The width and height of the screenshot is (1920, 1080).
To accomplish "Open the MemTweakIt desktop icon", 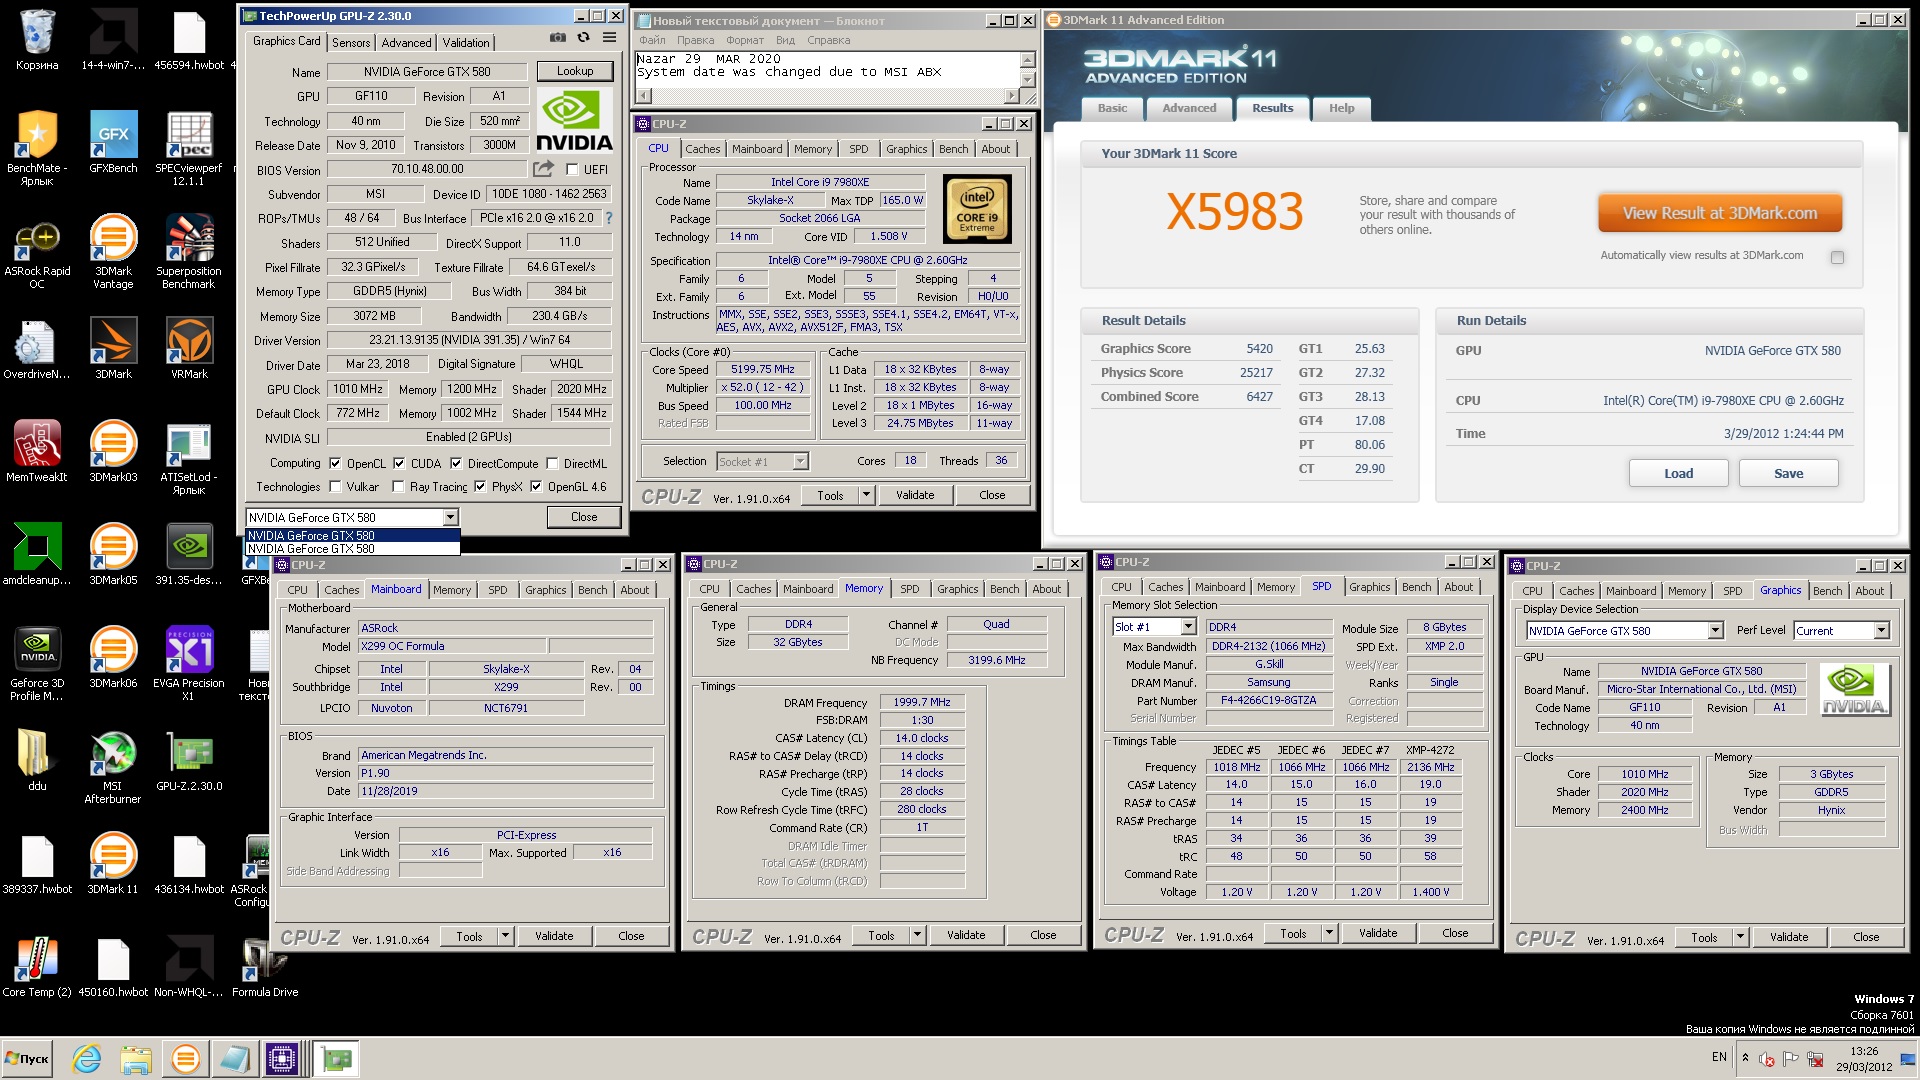I will [37, 452].
